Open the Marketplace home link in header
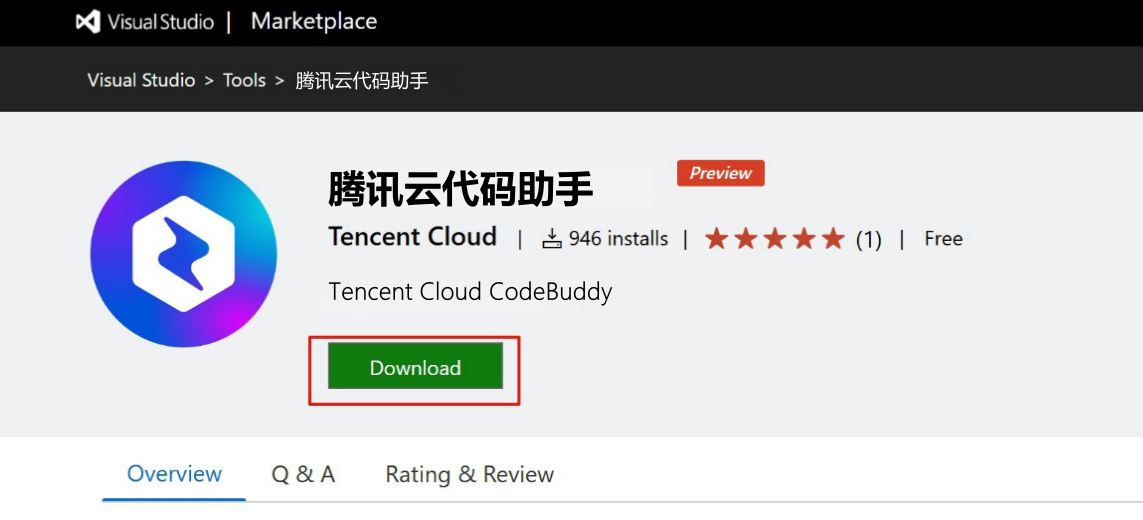Viewport: 1143px width, 520px height. [314, 22]
